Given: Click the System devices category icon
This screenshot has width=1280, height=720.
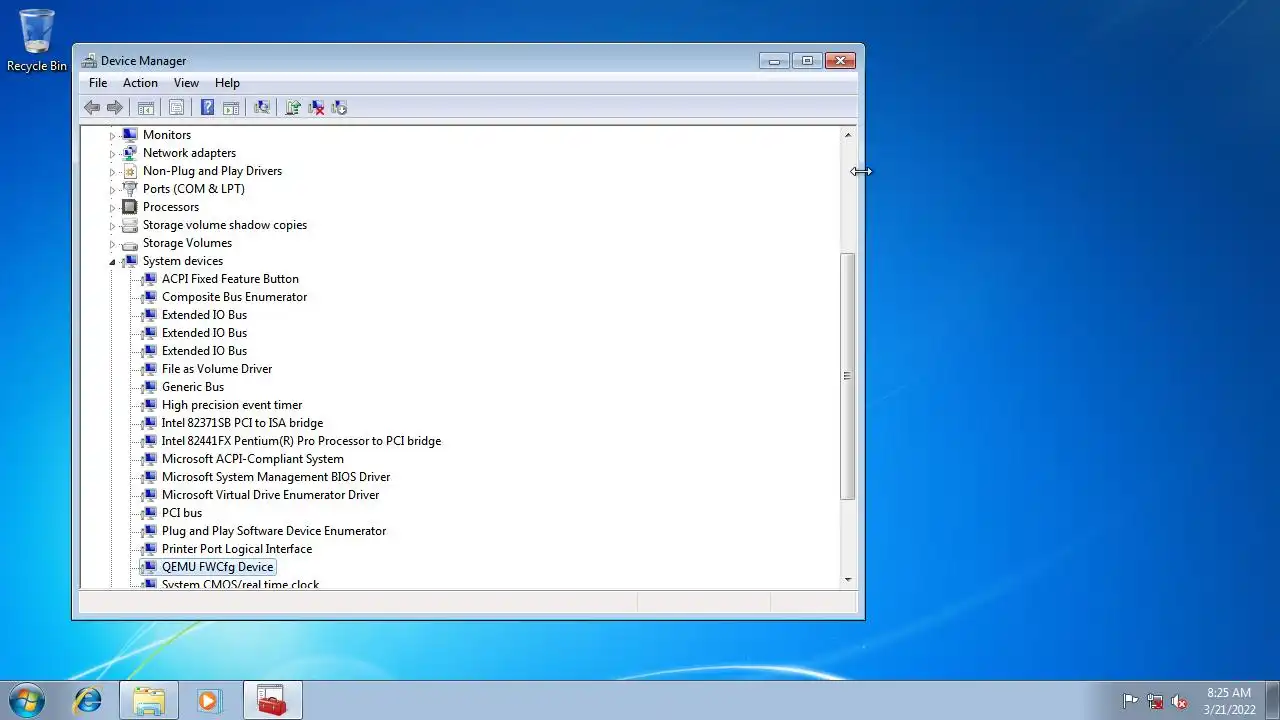Looking at the screenshot, I should pyautogui.click(x=129, y=261).
